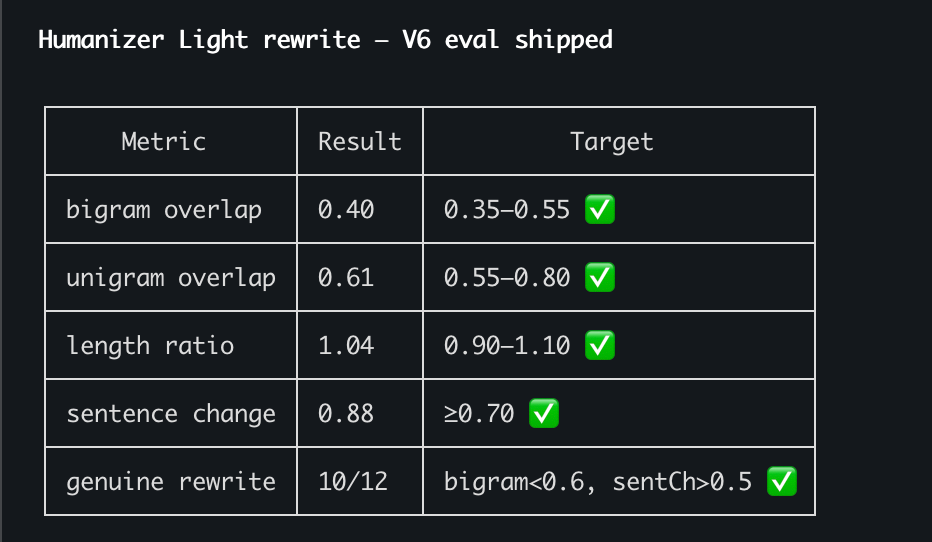Select the unigram overlap metric cell
The image size is (932, 542).
171,277
